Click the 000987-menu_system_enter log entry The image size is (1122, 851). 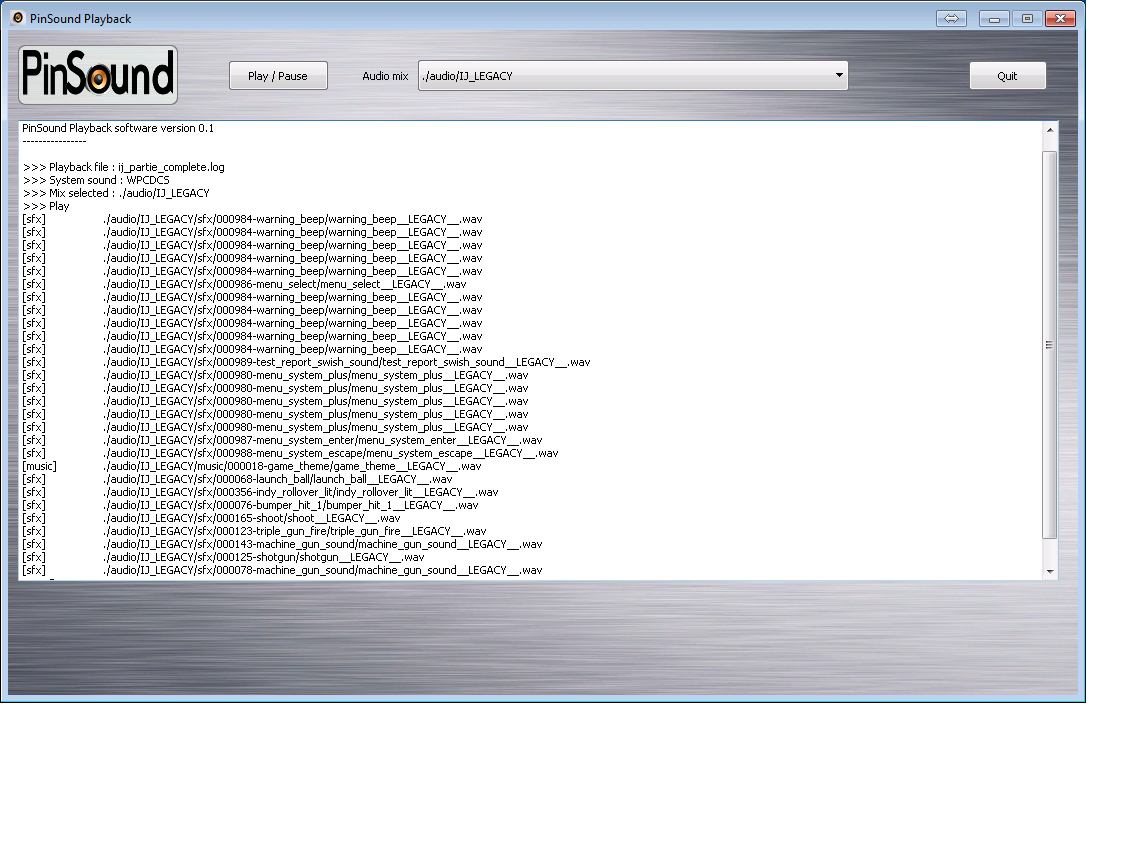click(282, 440)
